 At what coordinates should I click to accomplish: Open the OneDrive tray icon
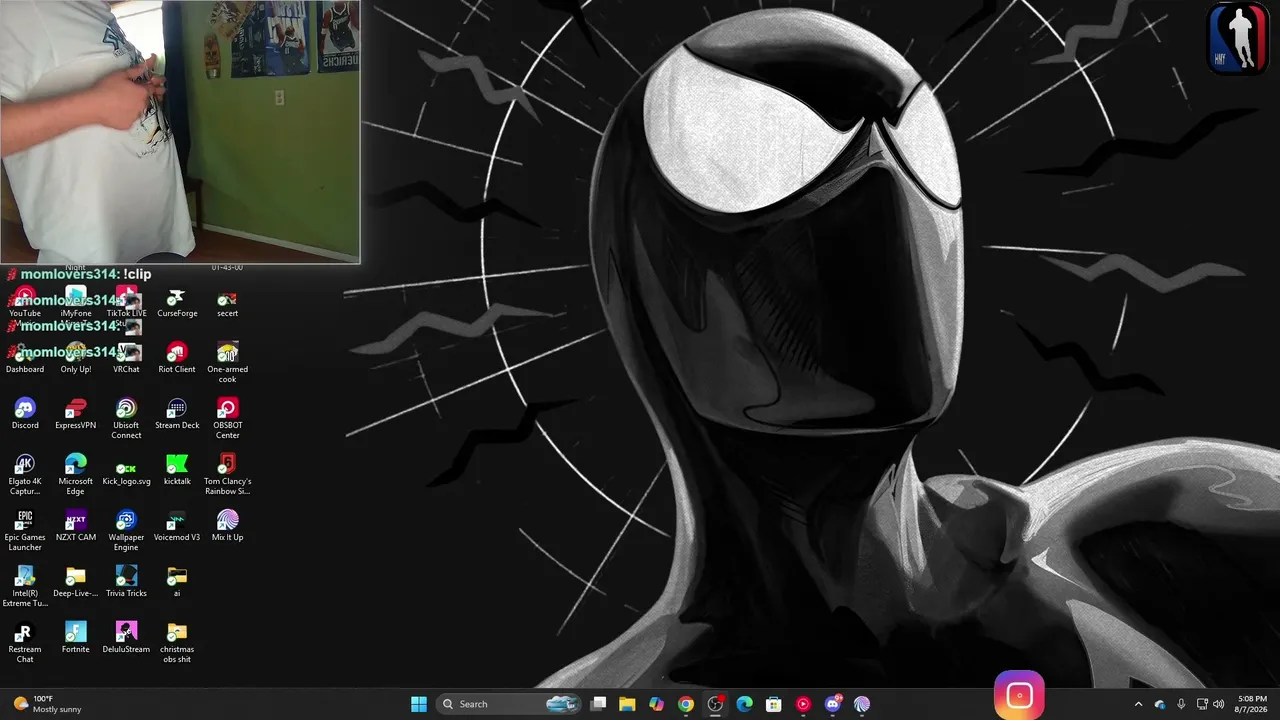pyautogui.click(x=1160, y=704)
